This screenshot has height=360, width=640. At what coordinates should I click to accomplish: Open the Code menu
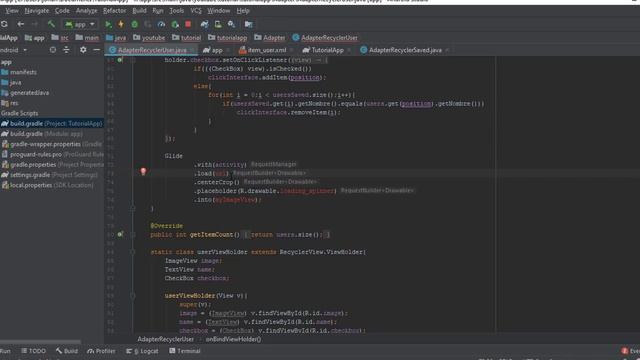[x=62, y=11]
